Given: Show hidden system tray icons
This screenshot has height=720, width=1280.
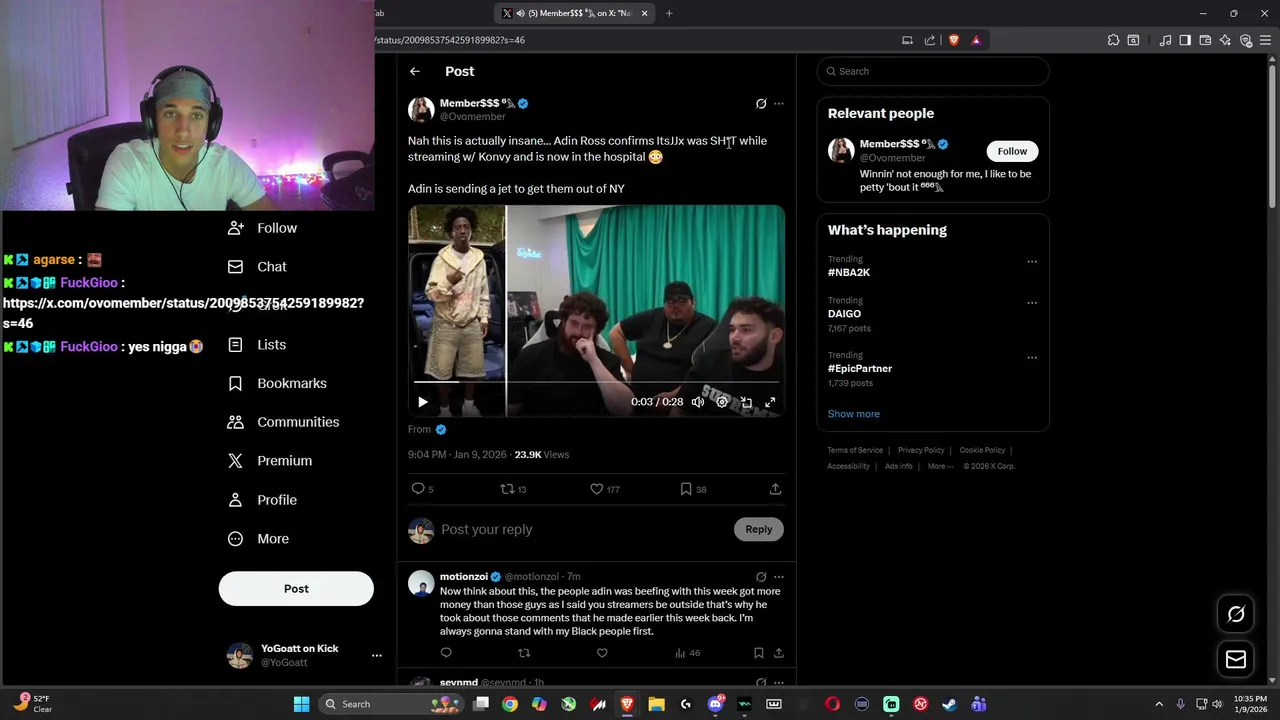Looking at the screenshot, I should (1159, 704).
